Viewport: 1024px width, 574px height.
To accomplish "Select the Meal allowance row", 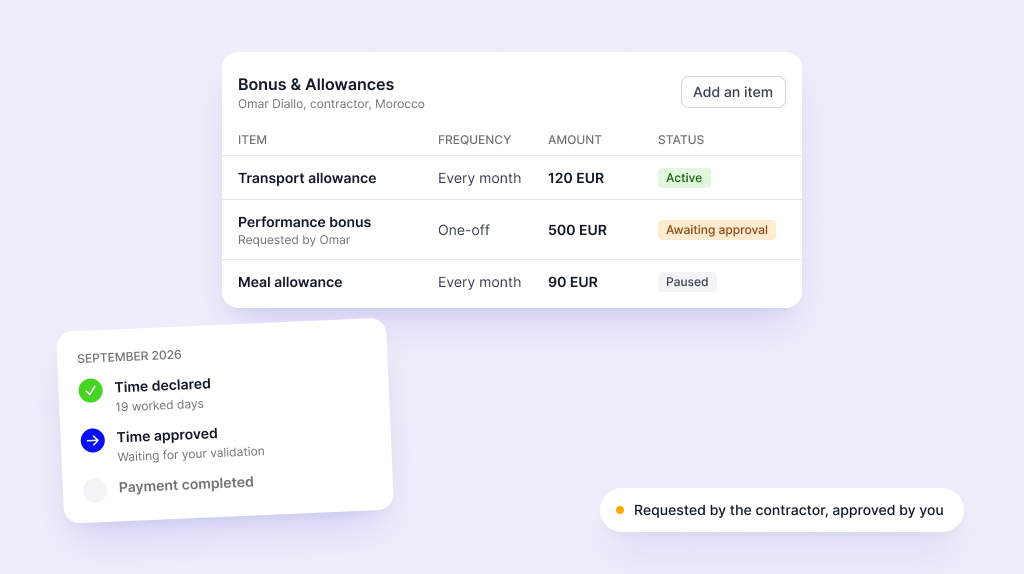I will pos(511,282).
